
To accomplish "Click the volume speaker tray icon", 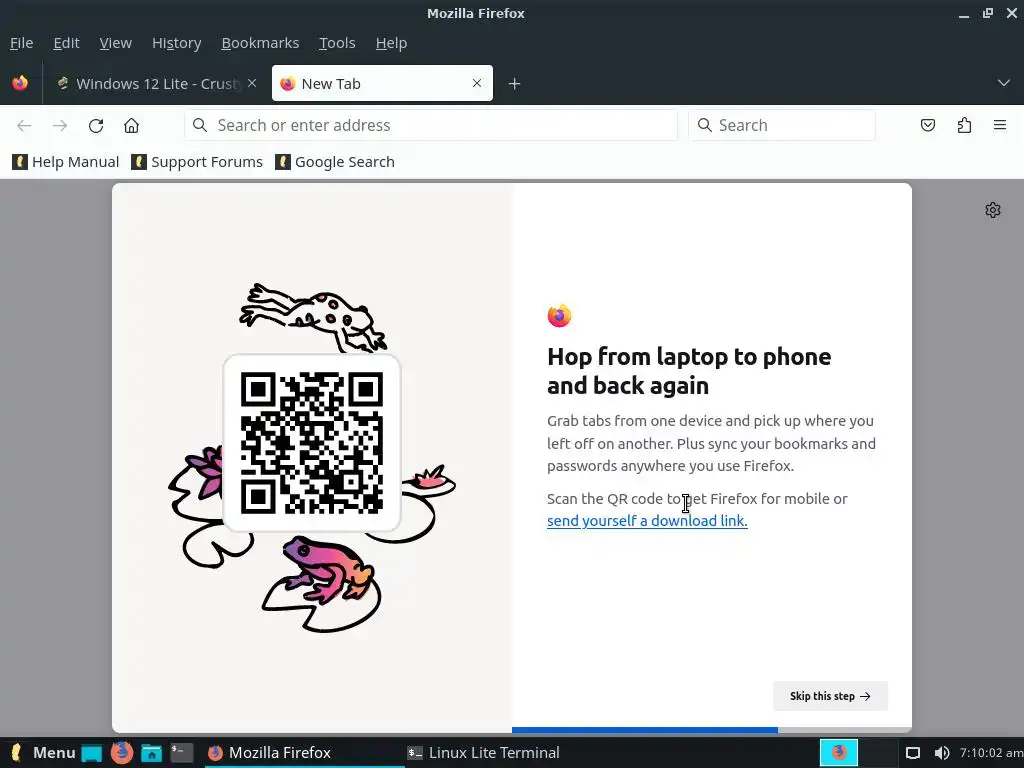I will [x=941, y=753].
